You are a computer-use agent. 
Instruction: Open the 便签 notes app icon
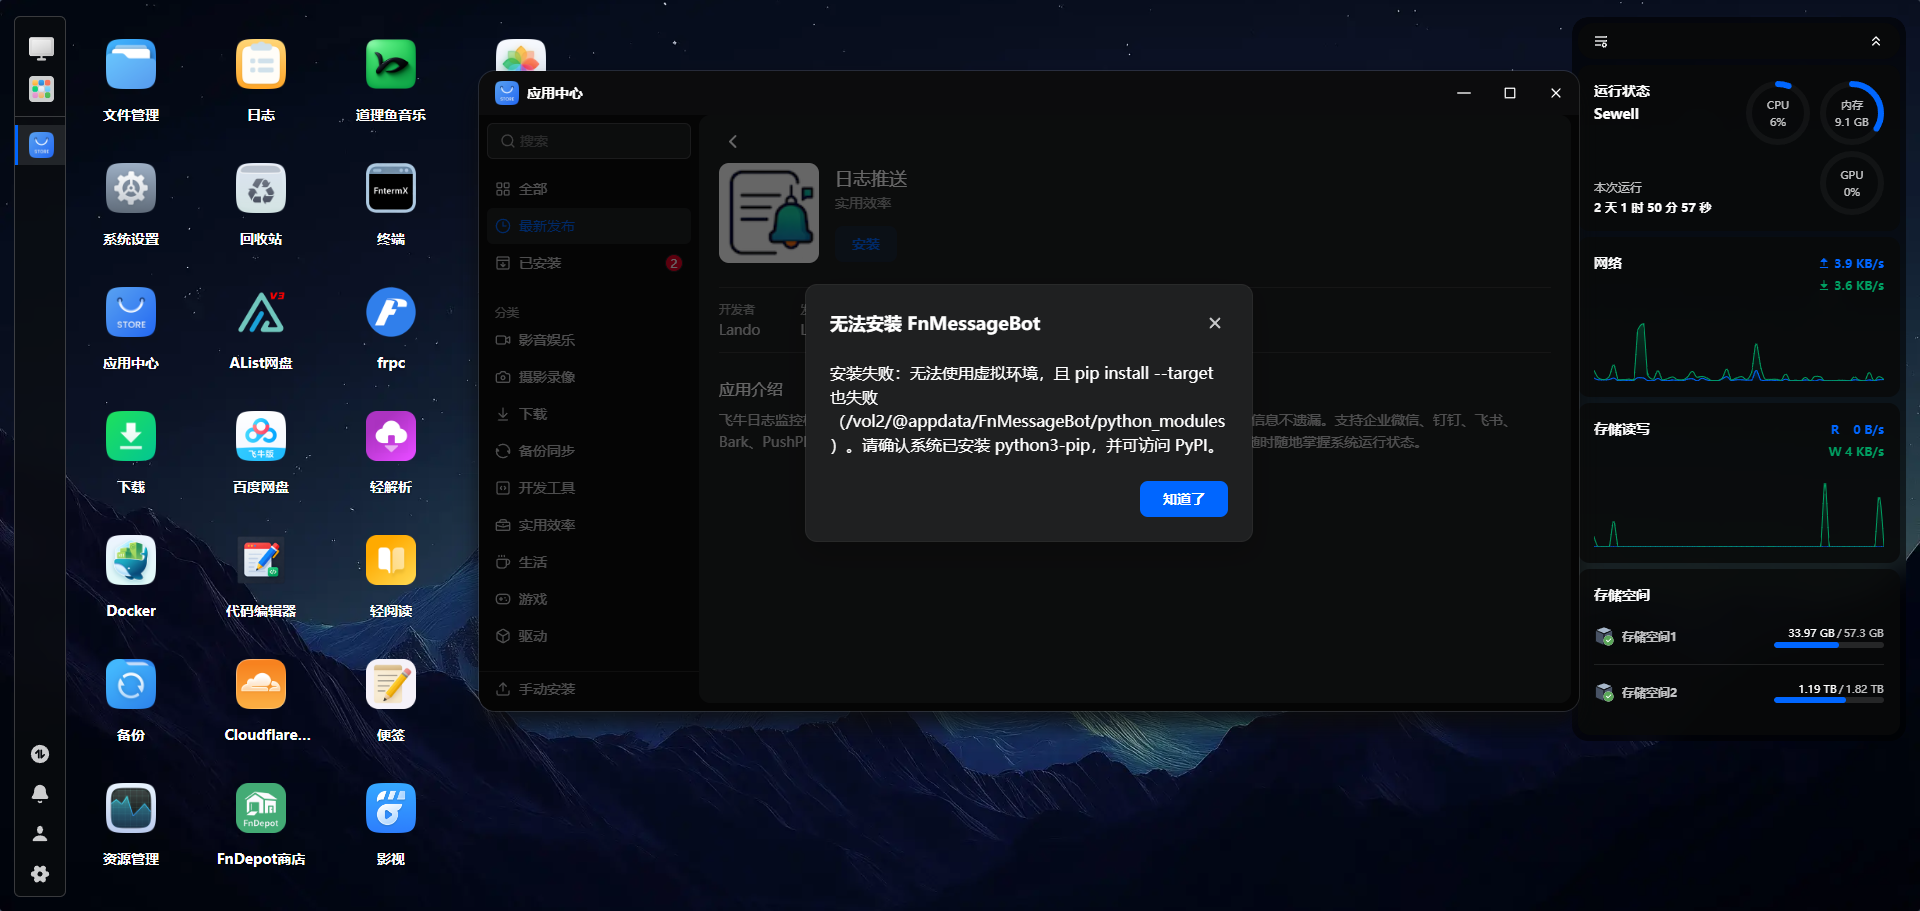click(x=391, y=685)
